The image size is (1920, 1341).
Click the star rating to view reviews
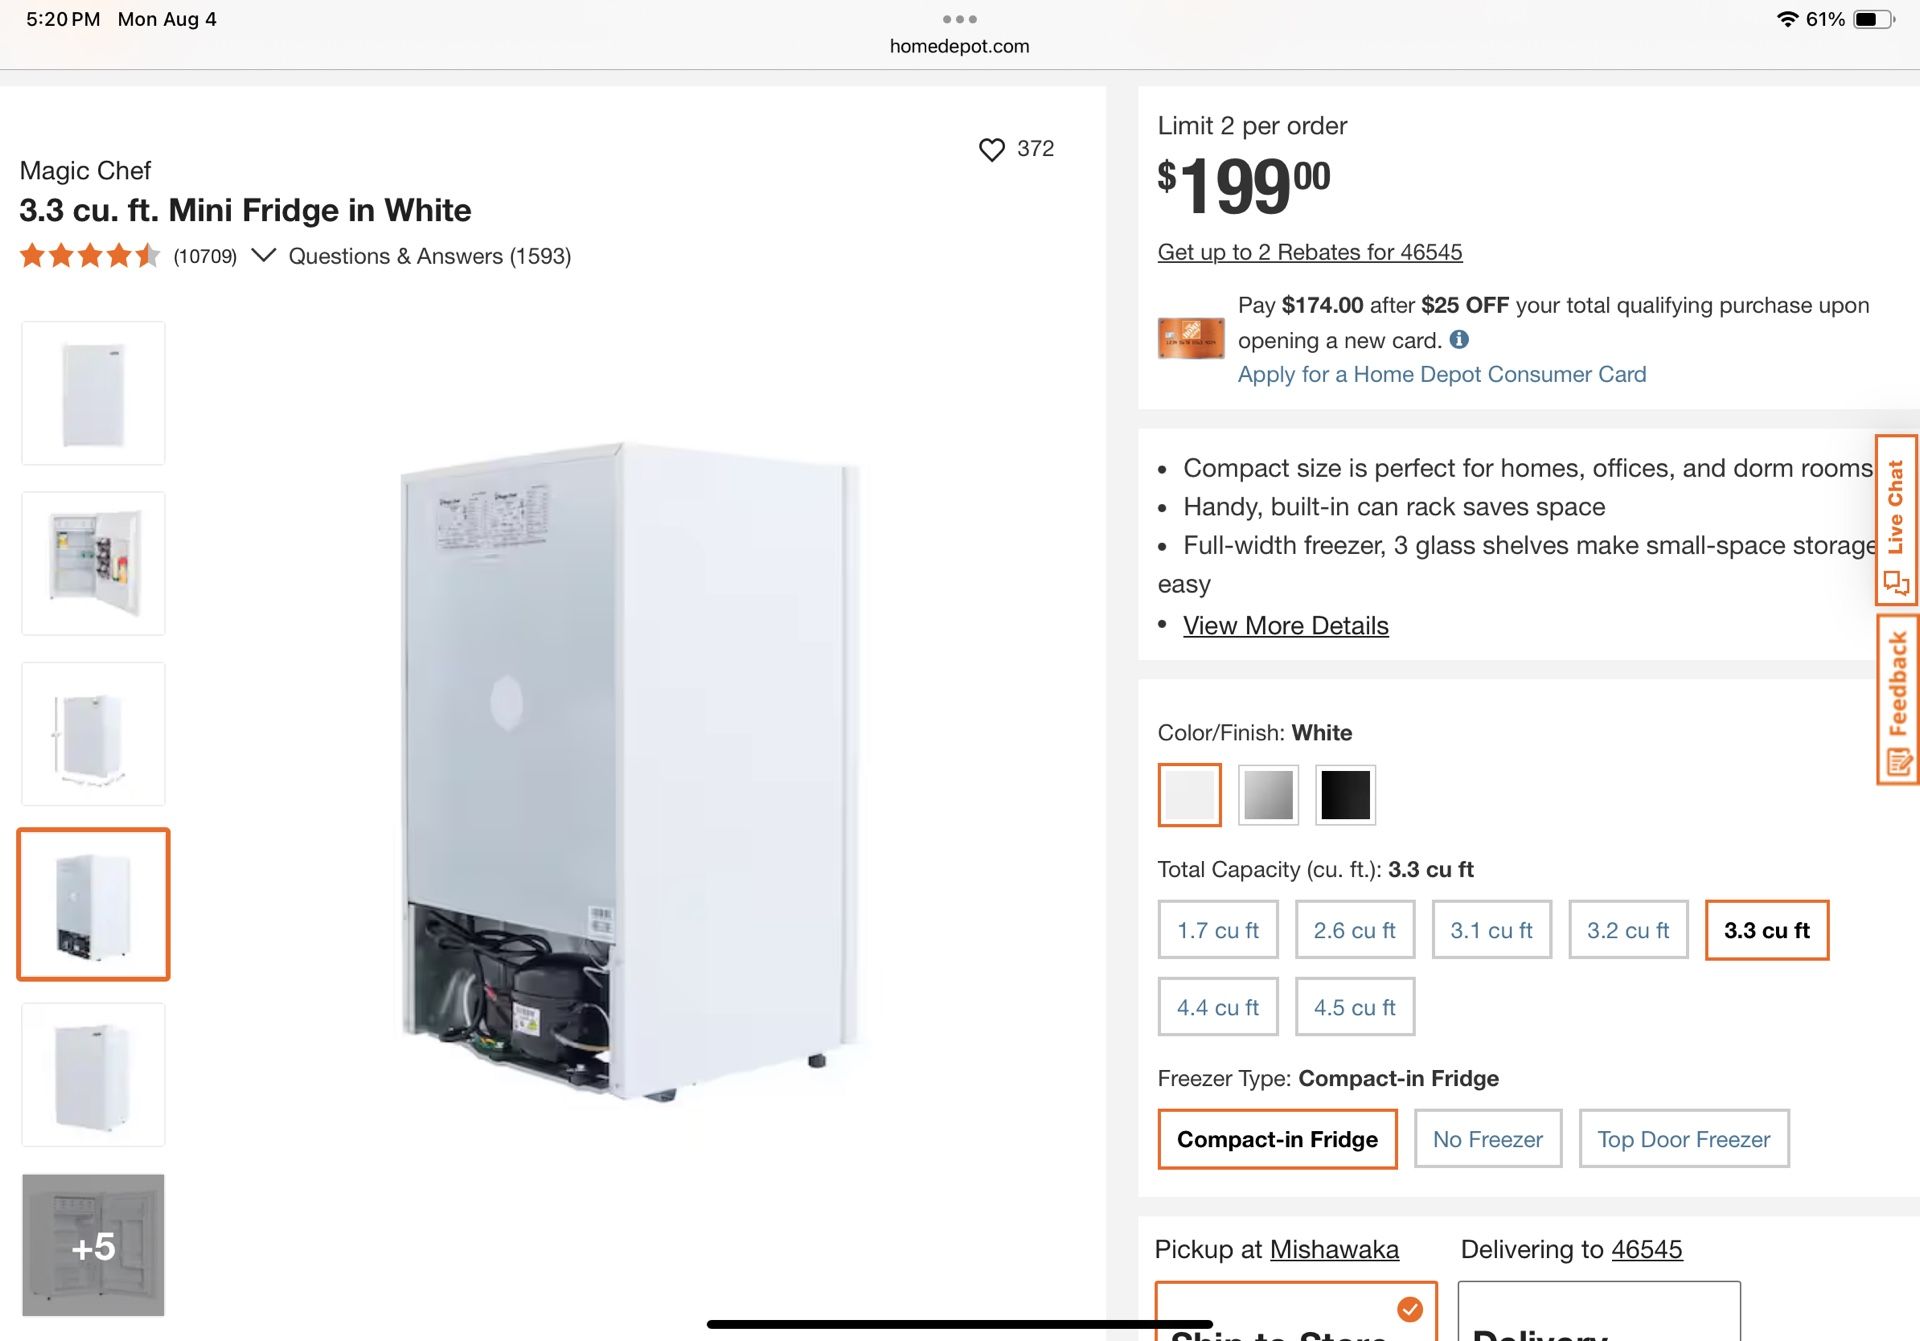[x=88, y=255]
